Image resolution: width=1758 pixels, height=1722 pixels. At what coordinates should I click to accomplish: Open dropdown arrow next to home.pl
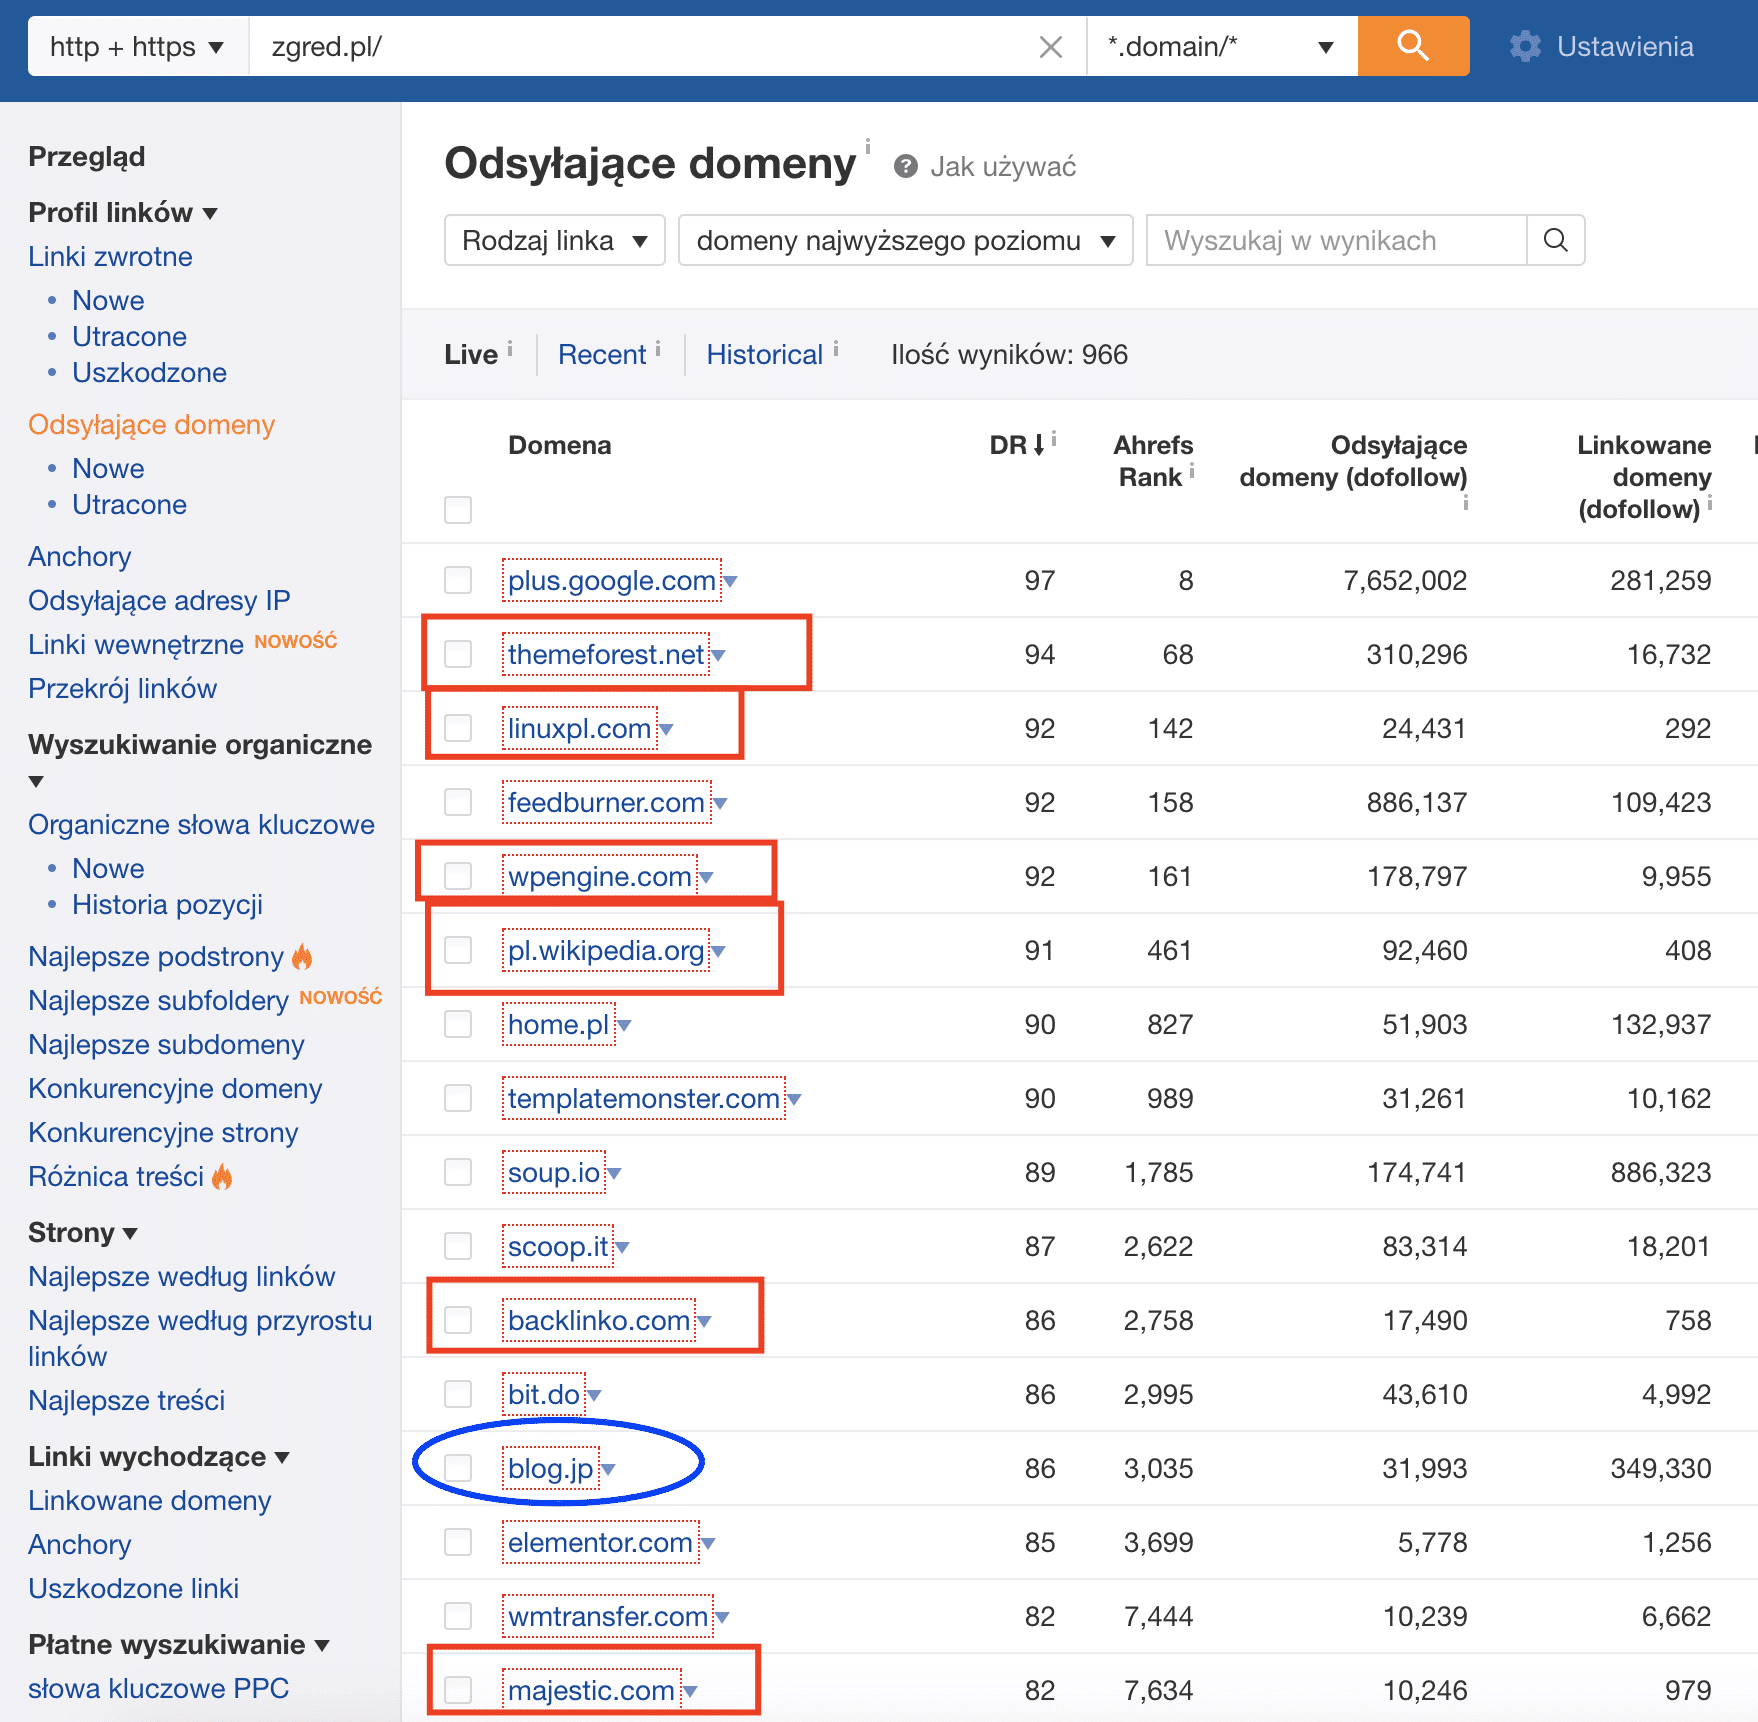pos(624,1025)
